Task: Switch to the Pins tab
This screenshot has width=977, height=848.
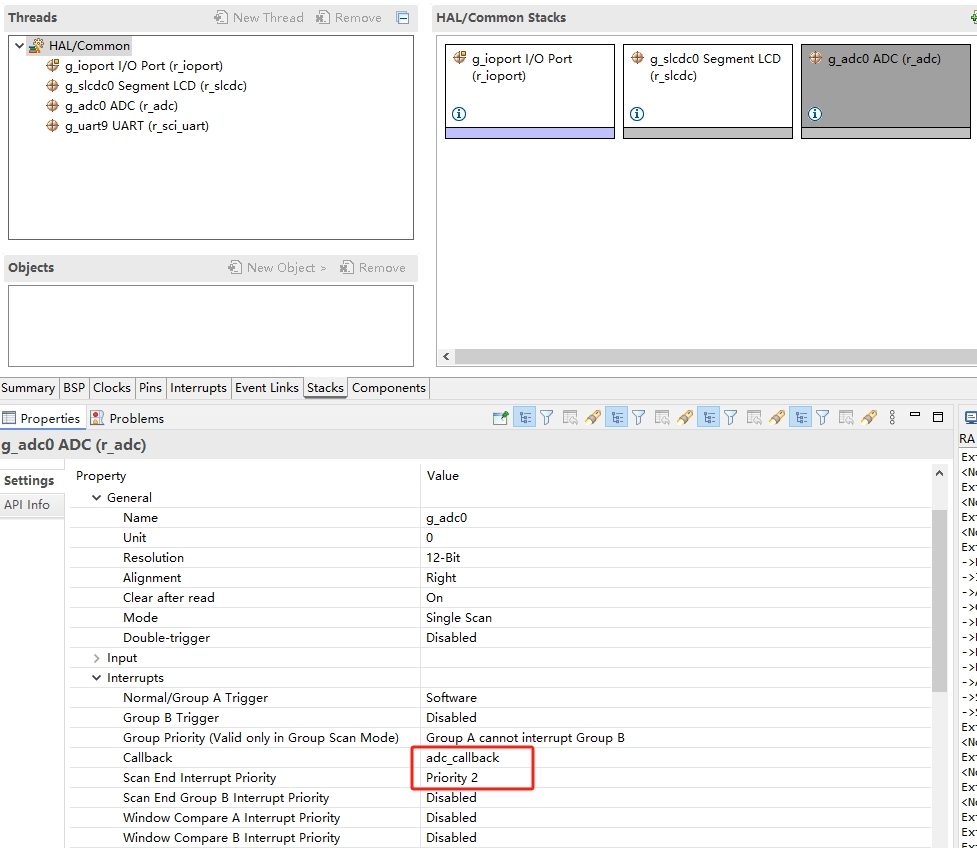Action: pyautogui.click(x=150, y=388)
